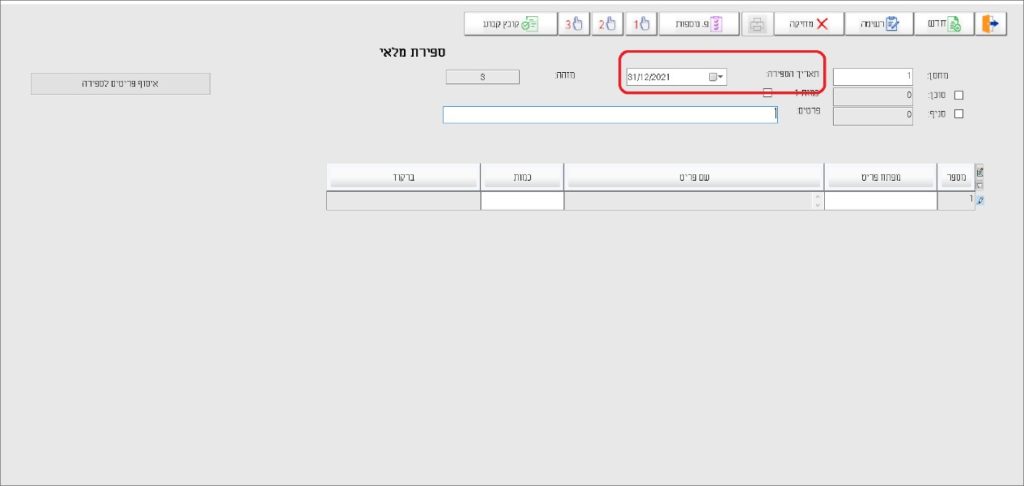Click the hand pointer 3 button

pos(574,24)
